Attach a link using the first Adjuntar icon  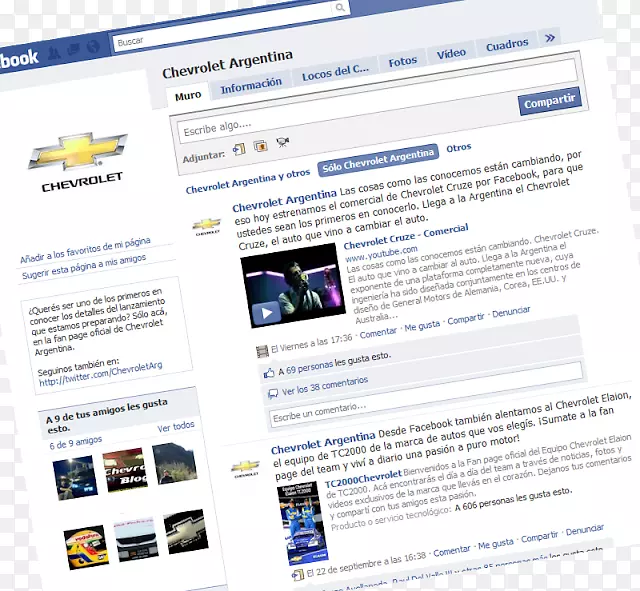(x=239, y=149)
